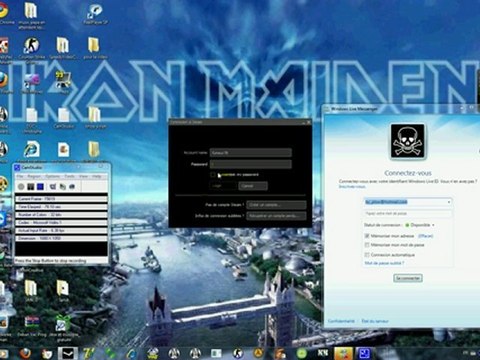
Task: Open the File menu in CamStudio
Action: tap(20, 176)
